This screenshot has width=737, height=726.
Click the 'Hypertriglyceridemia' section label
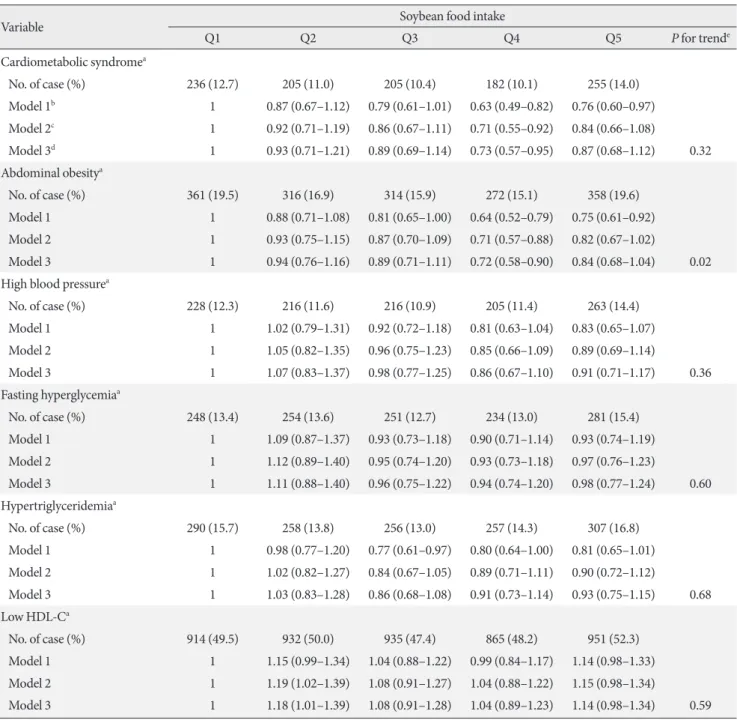[x=58, y=506]
